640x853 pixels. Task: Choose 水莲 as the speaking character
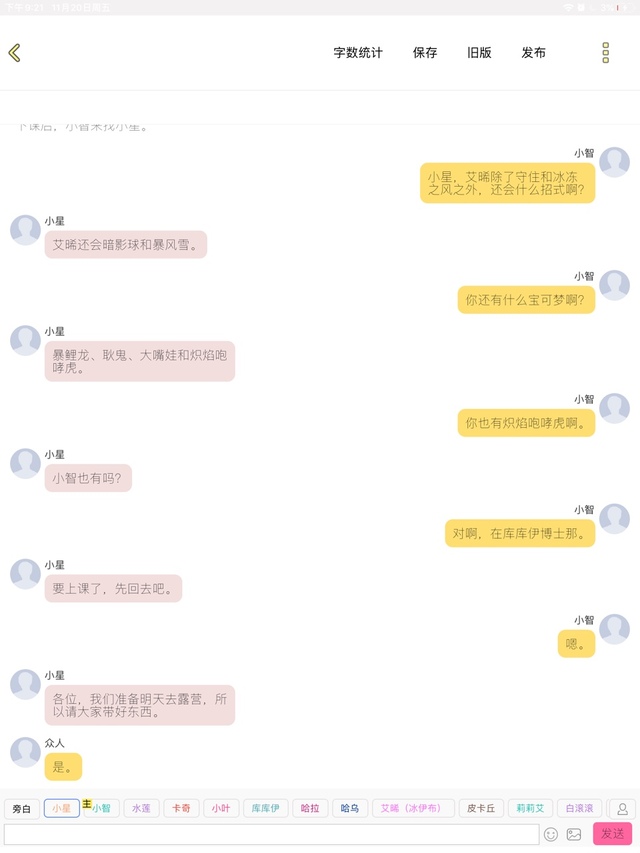[141, 808]
